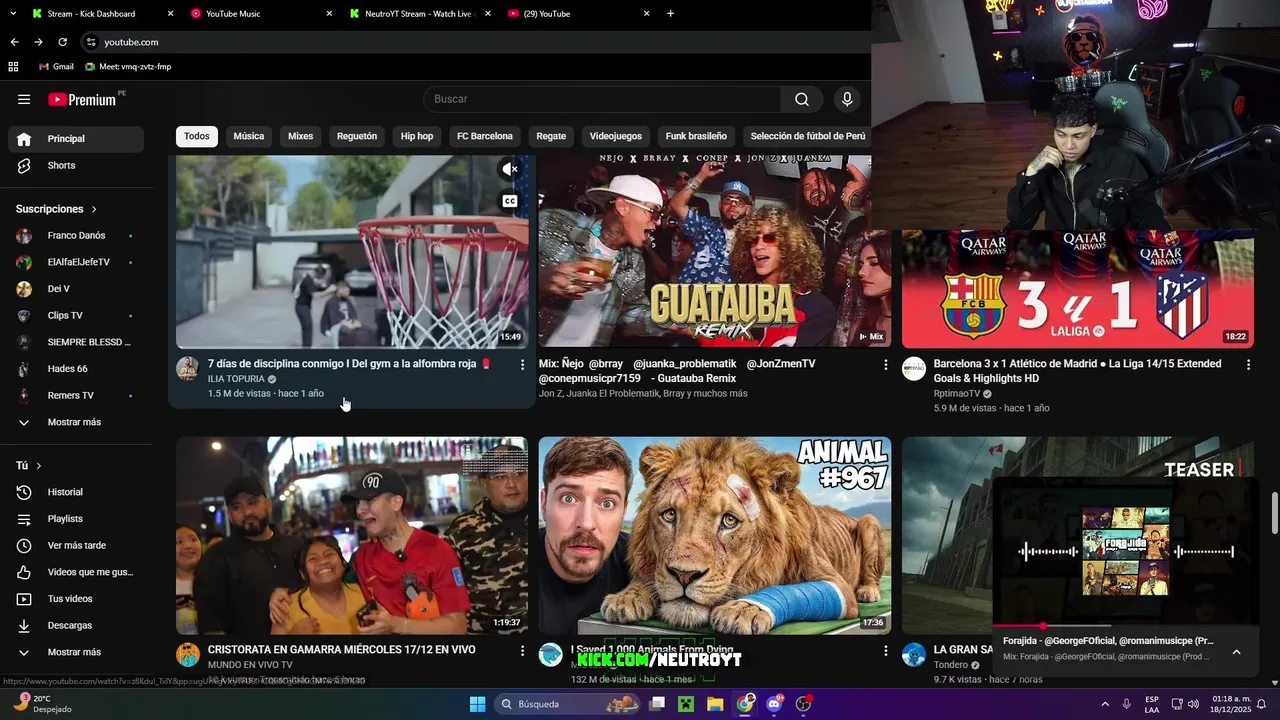Open video title 7 días de disciplina conmigo

coord(342,364)
